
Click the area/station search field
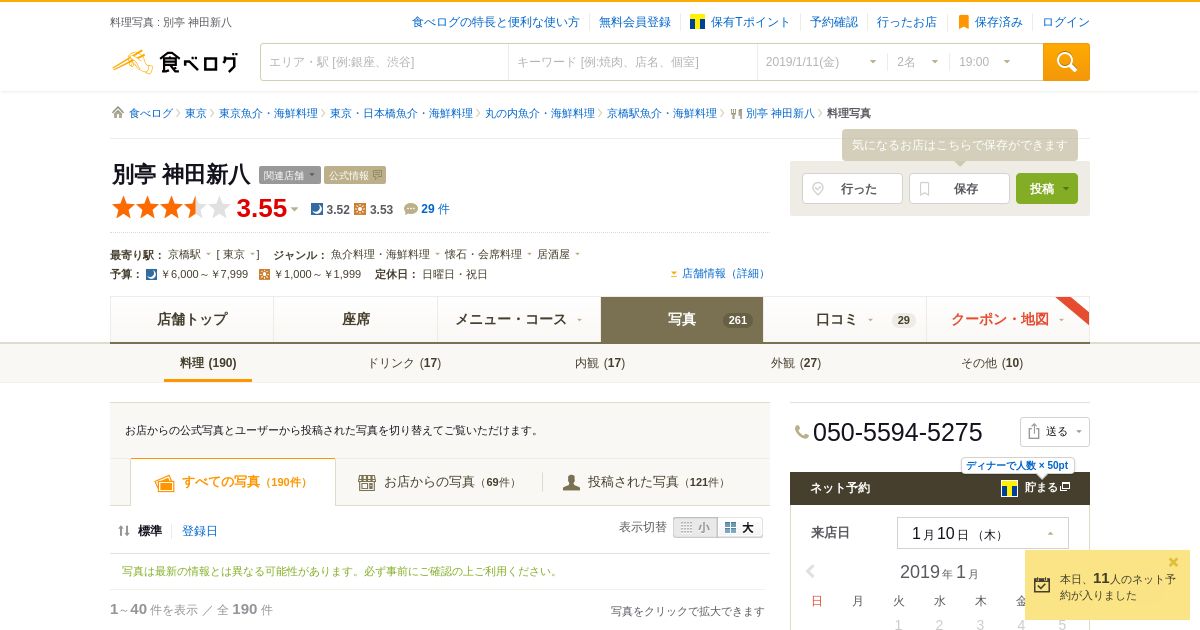(x=384, y=62)
